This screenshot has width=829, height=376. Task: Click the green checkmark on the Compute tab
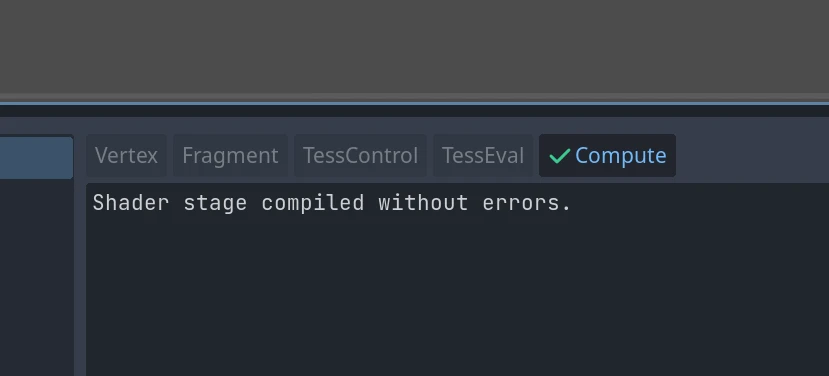point(559,156)
